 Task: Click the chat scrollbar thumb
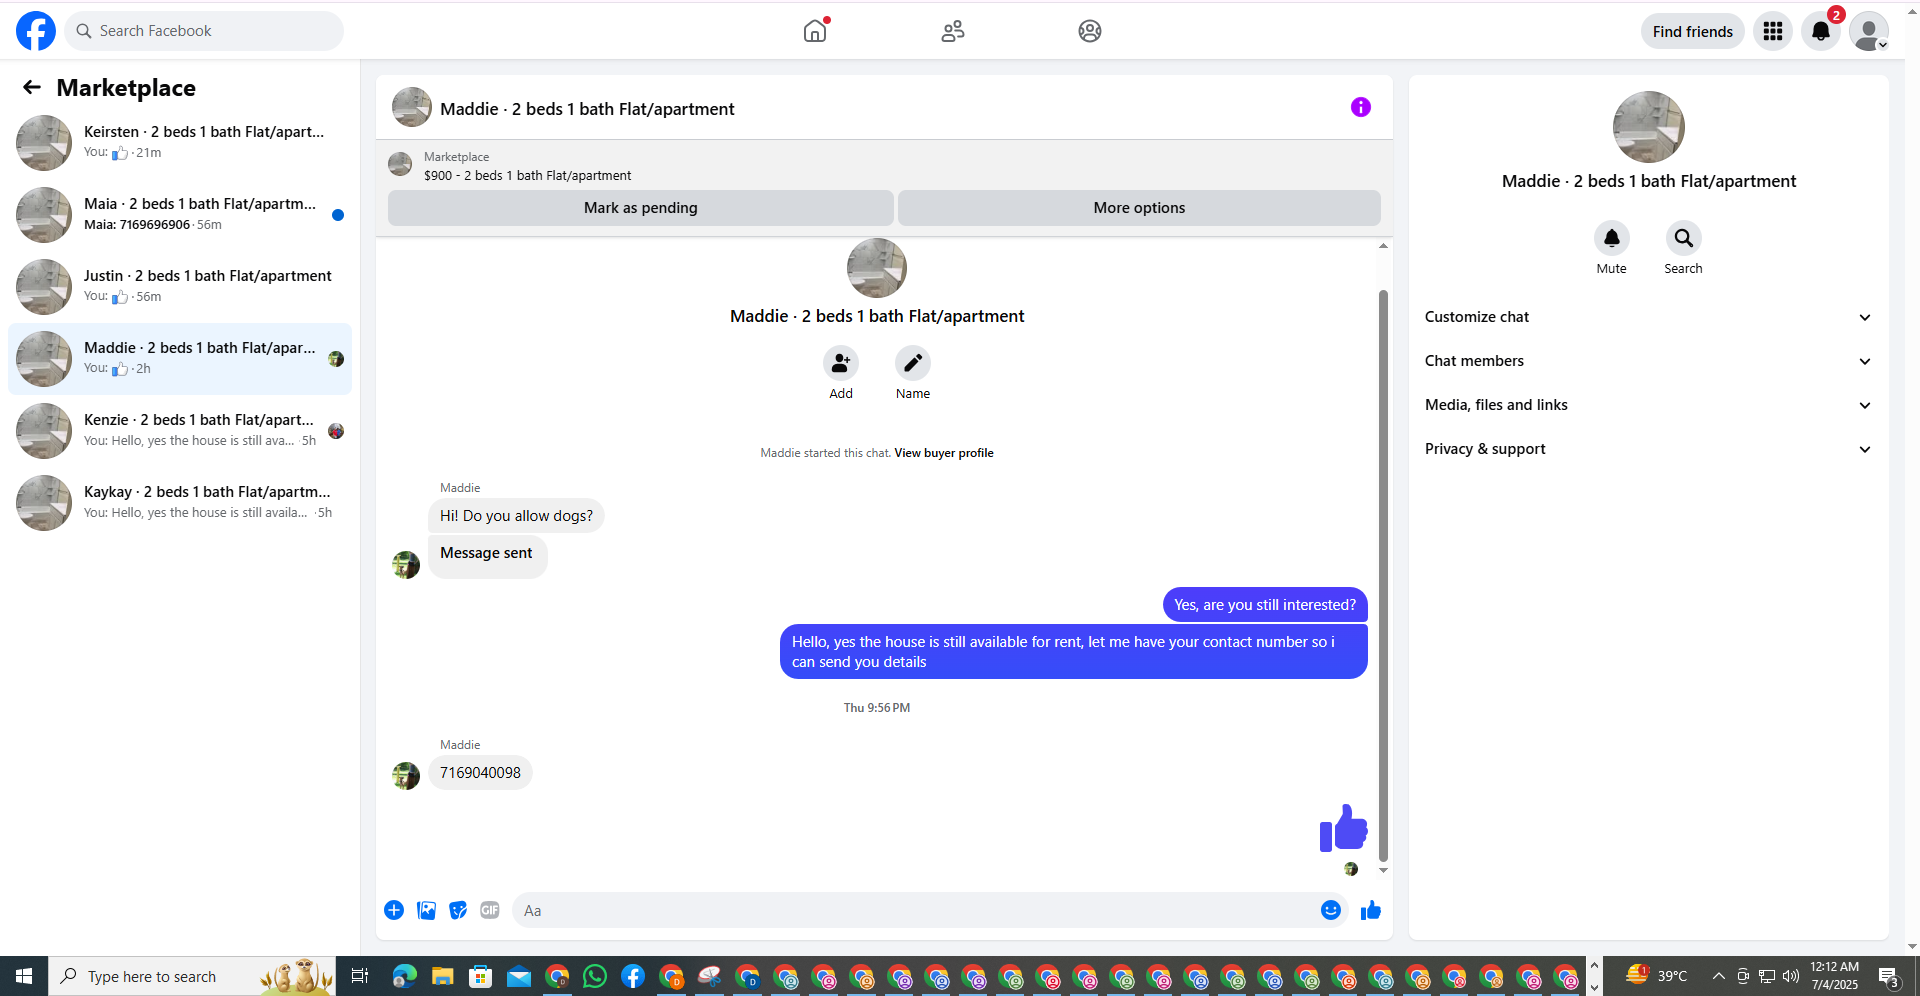(1384, 575)
